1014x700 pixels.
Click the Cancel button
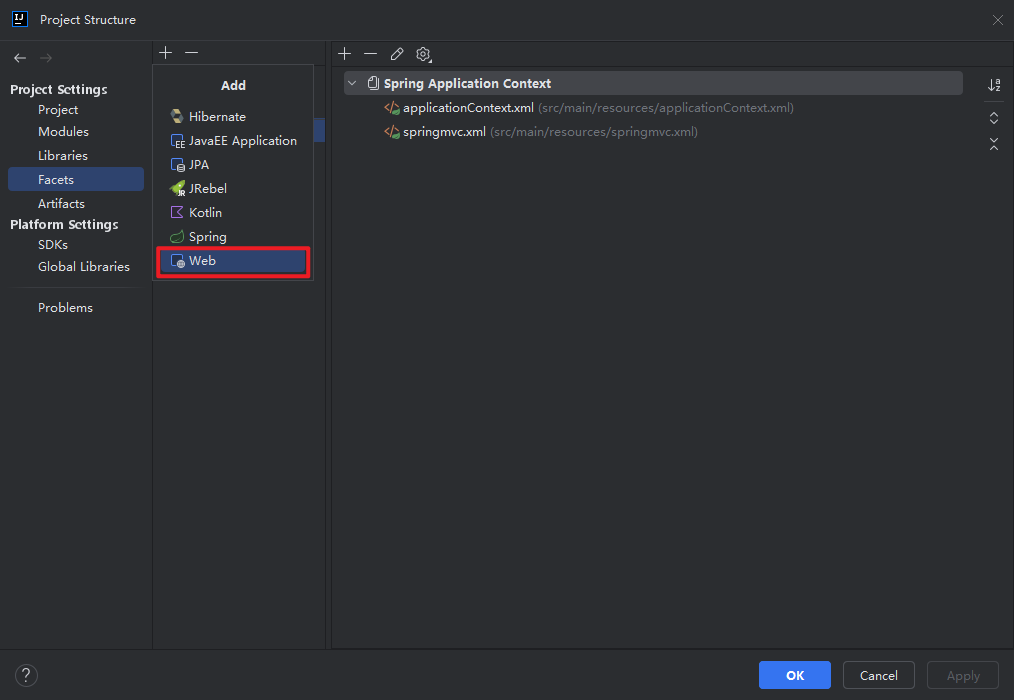pos(879,675)
